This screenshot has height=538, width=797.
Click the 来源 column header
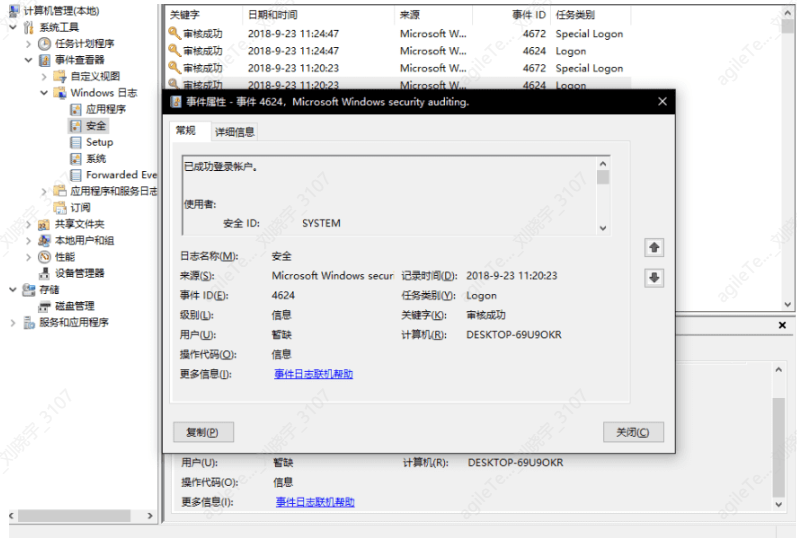point(434,15)
